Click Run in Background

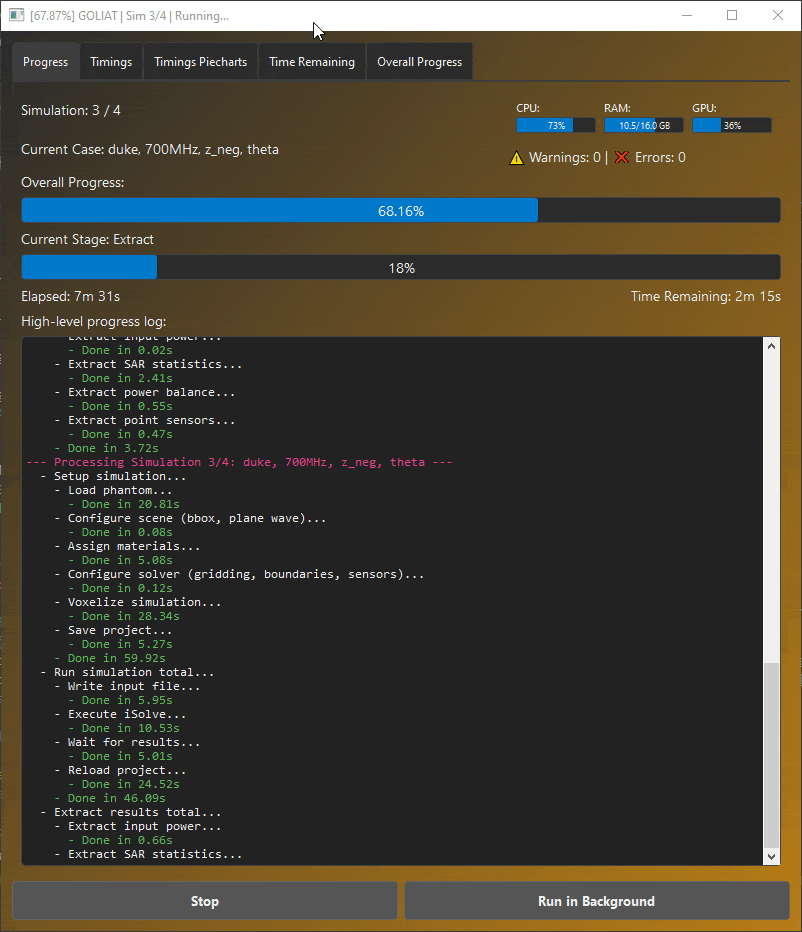point(596,900)
